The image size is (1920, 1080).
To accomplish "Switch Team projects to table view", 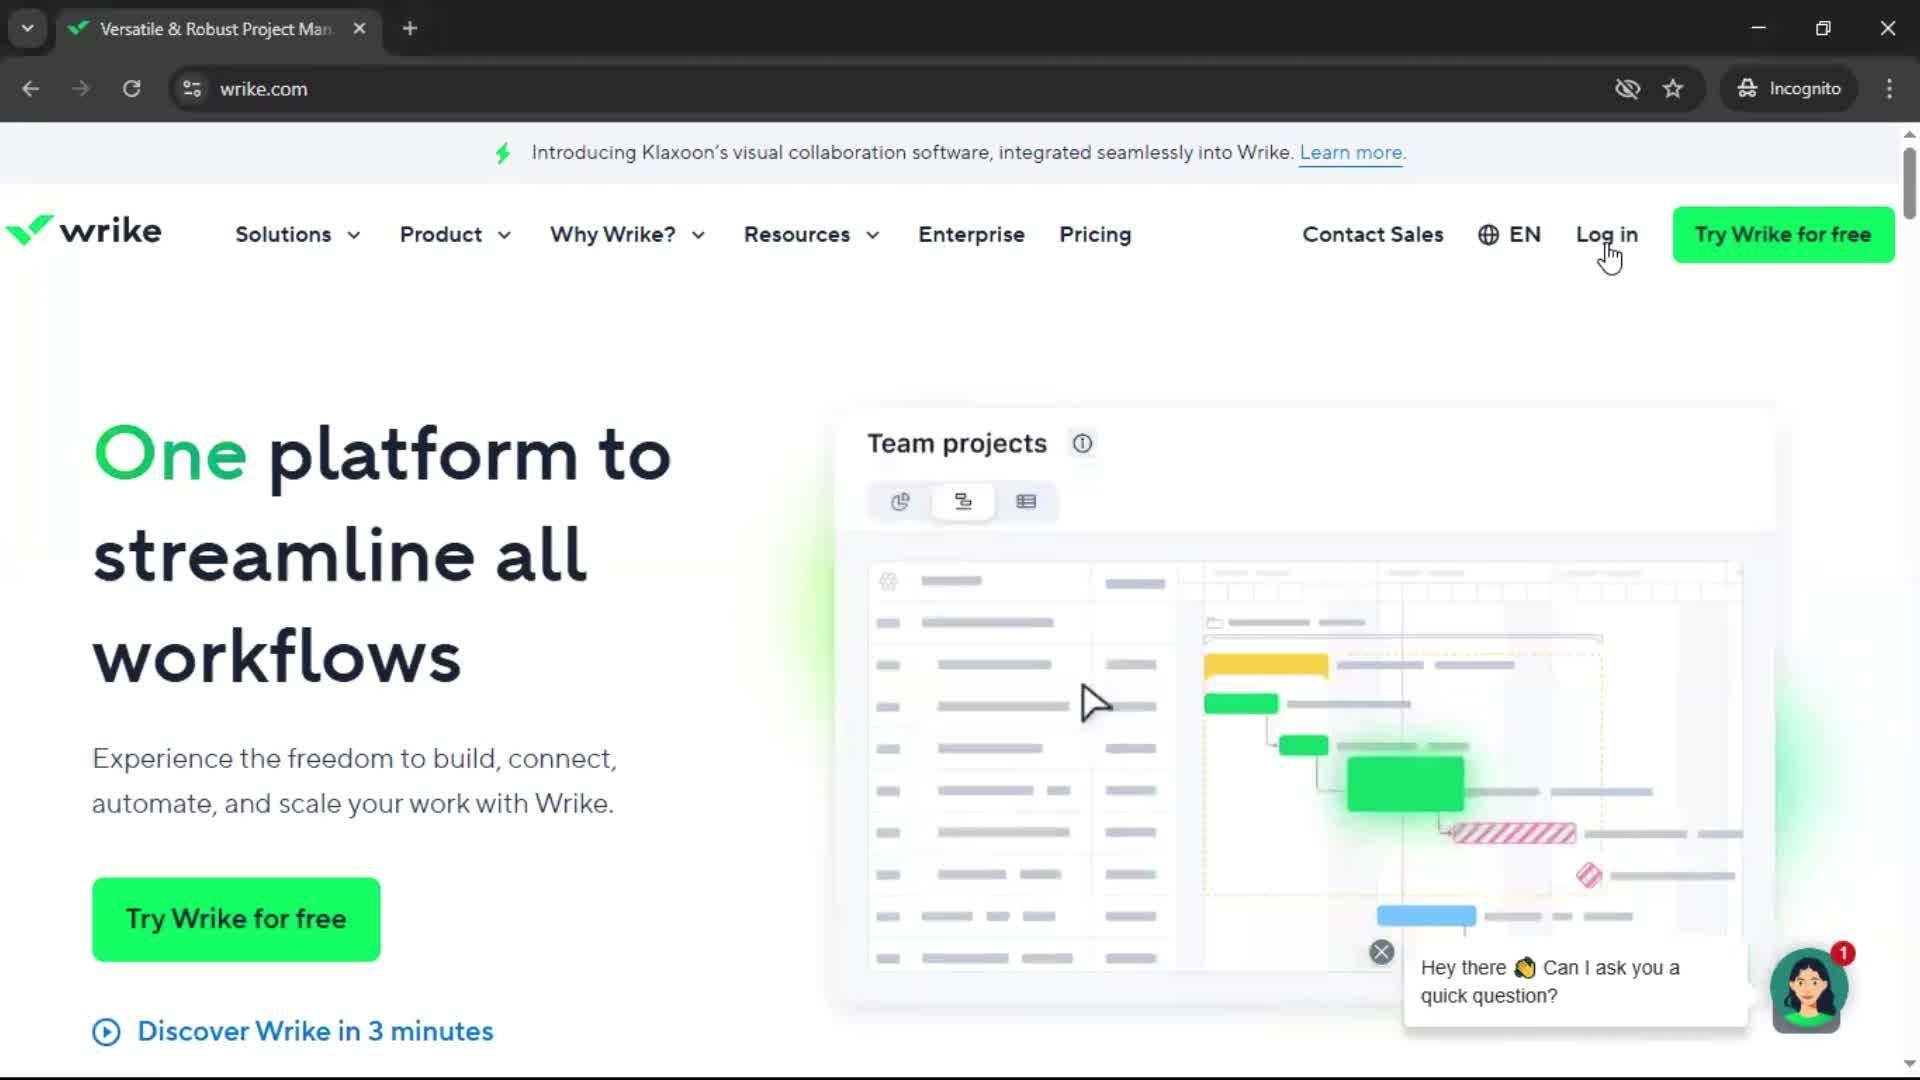I will (1026, 502).
